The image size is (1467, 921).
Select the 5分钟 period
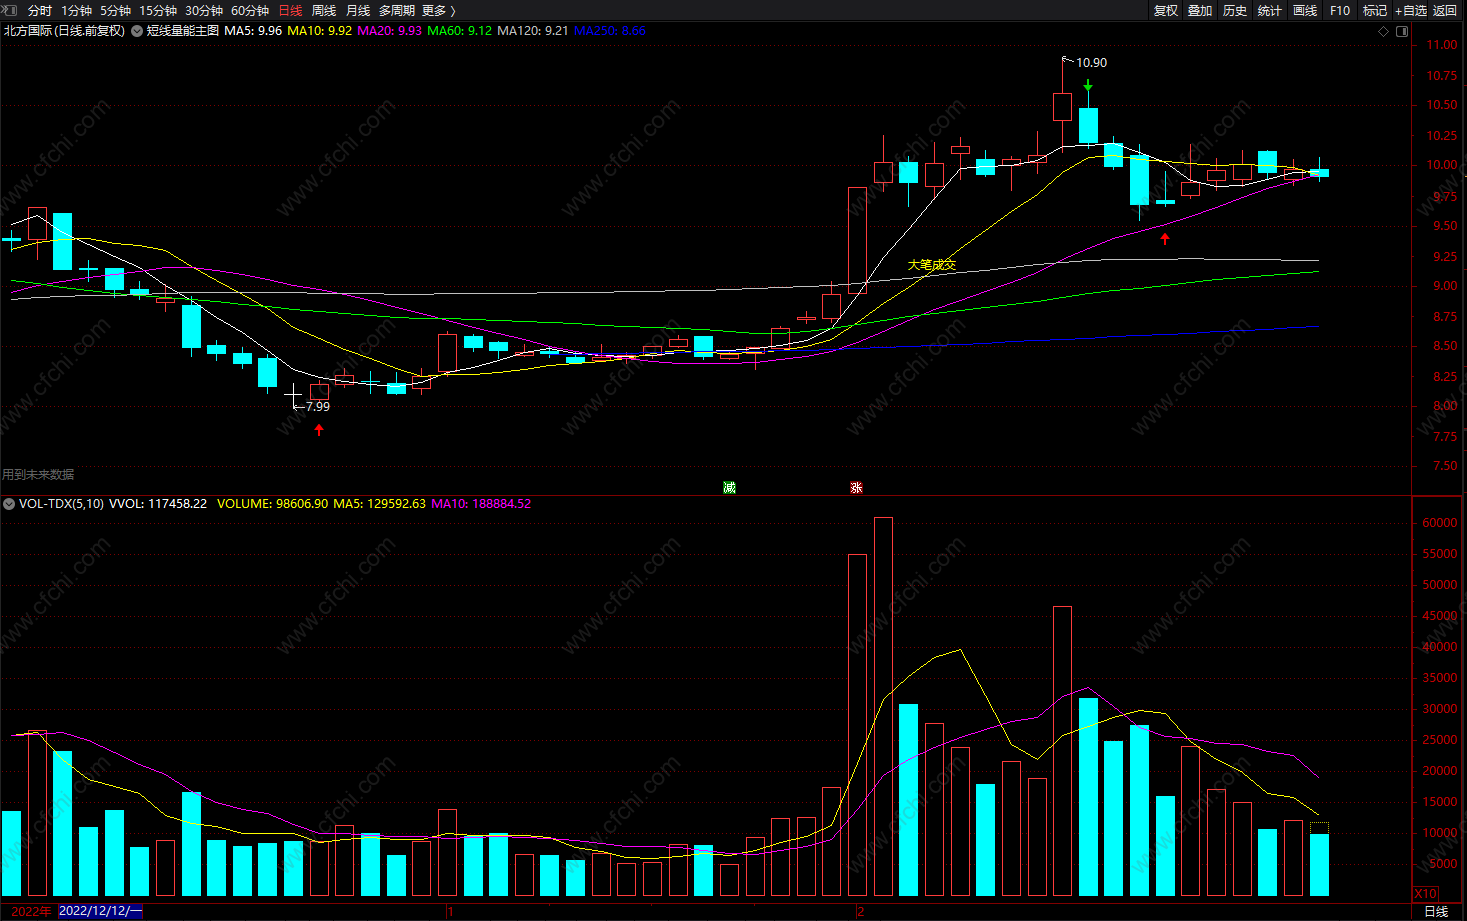click(115, 10)
